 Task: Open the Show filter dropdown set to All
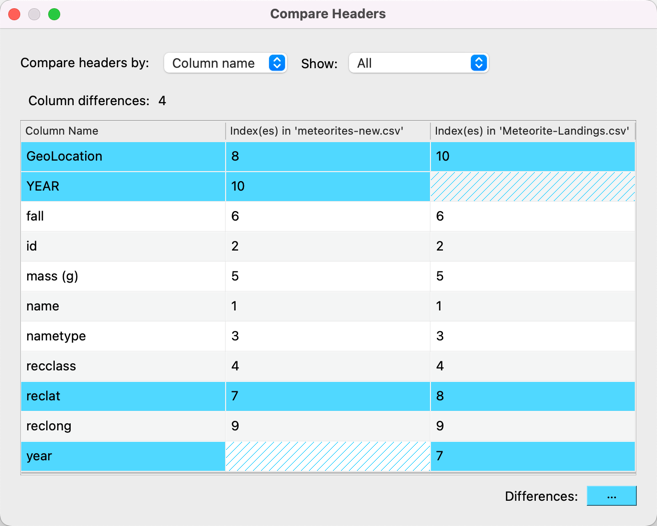(417, 63)
